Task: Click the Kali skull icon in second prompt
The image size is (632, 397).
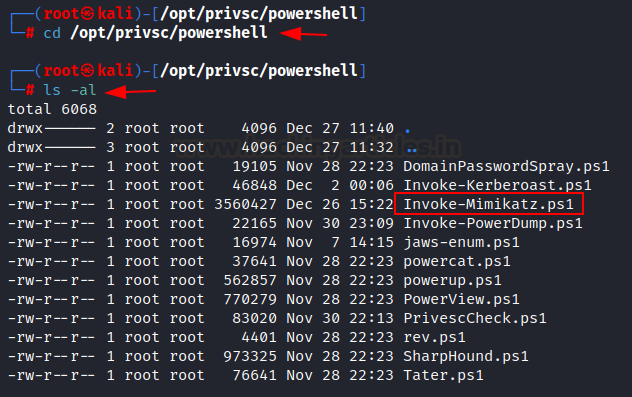Action: [x=87, y=71]
